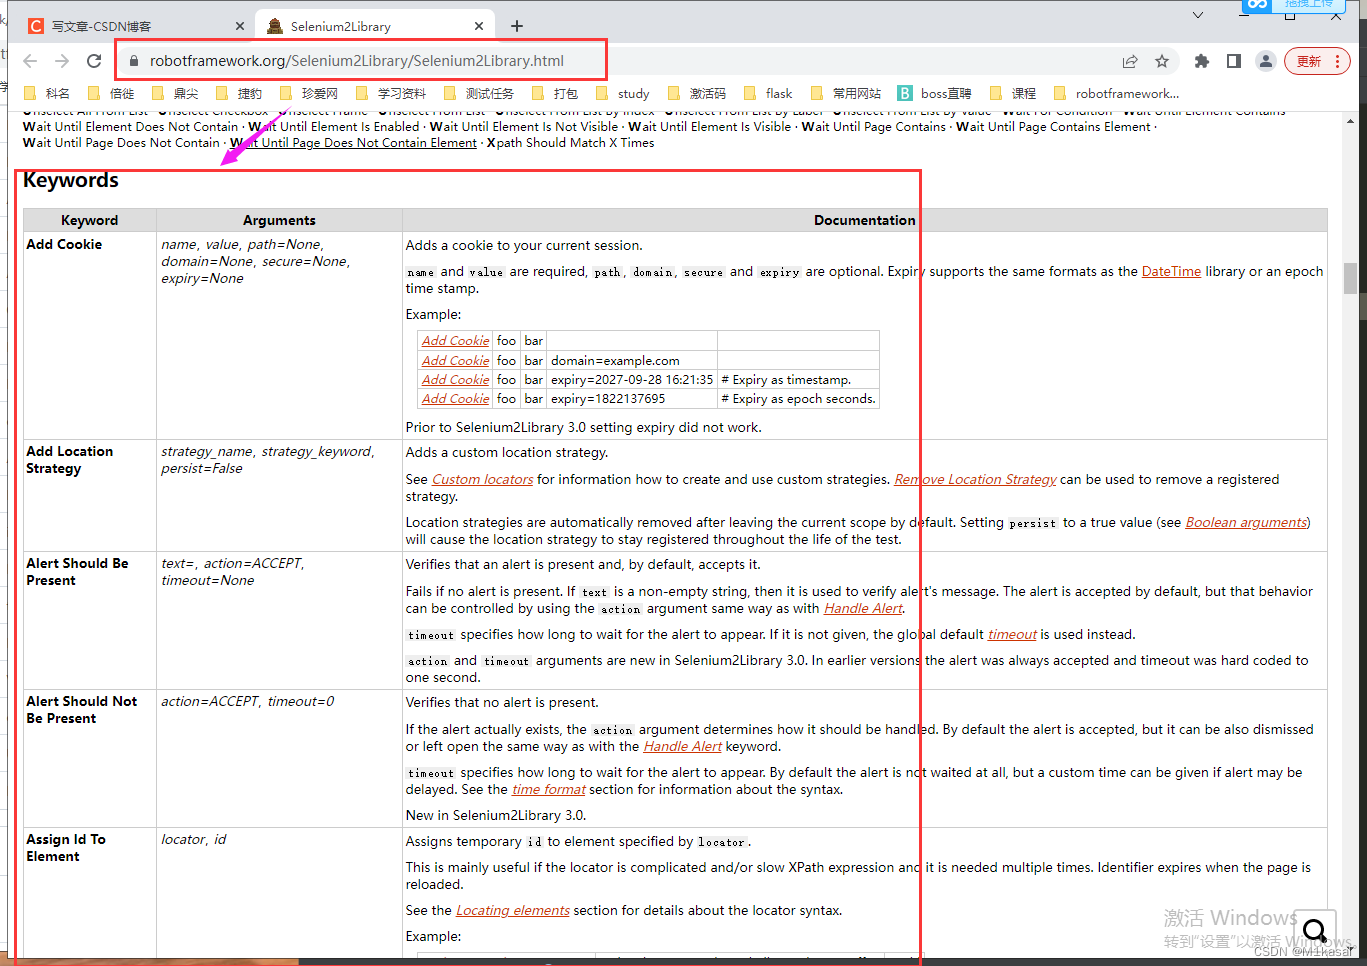
Task: Select the Add Location Strategy keyword name
Action: [x=69, y=460]
